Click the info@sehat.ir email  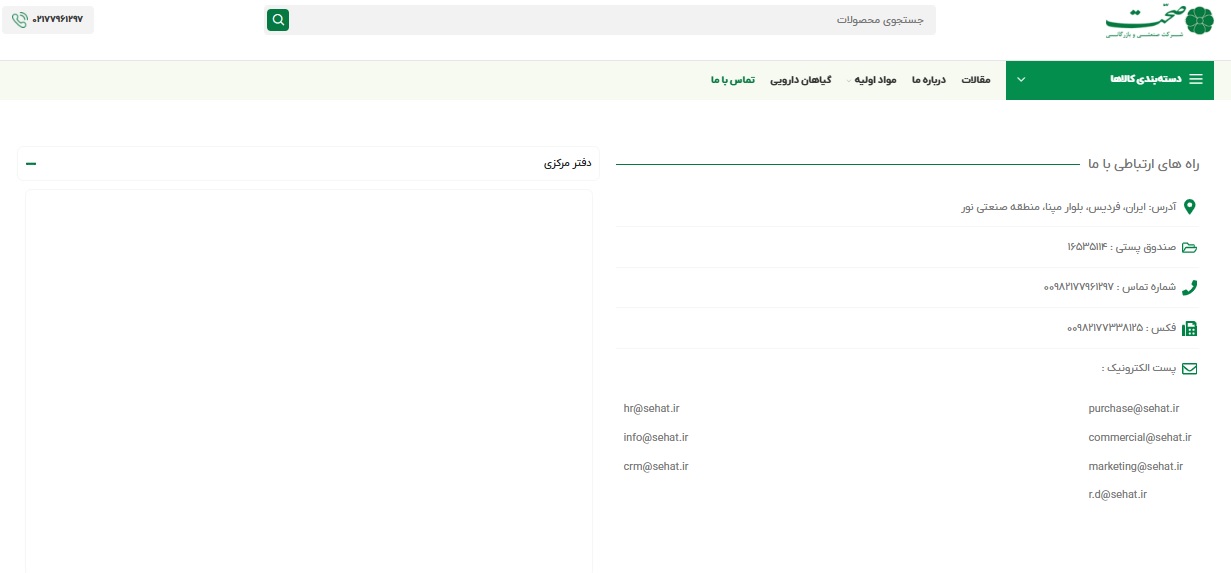click(x=656, y=437)
